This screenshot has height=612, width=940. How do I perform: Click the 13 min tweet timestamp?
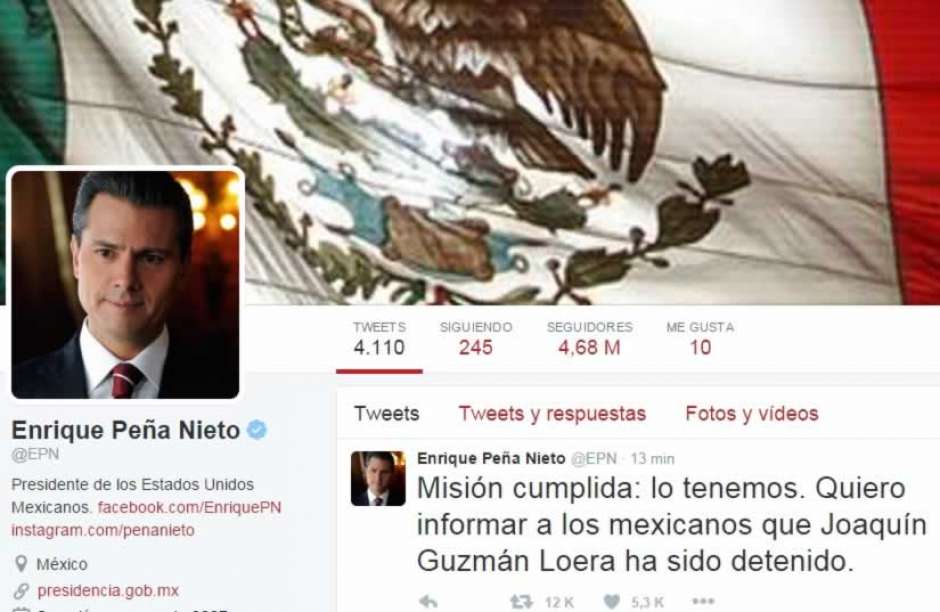(652, 459)
